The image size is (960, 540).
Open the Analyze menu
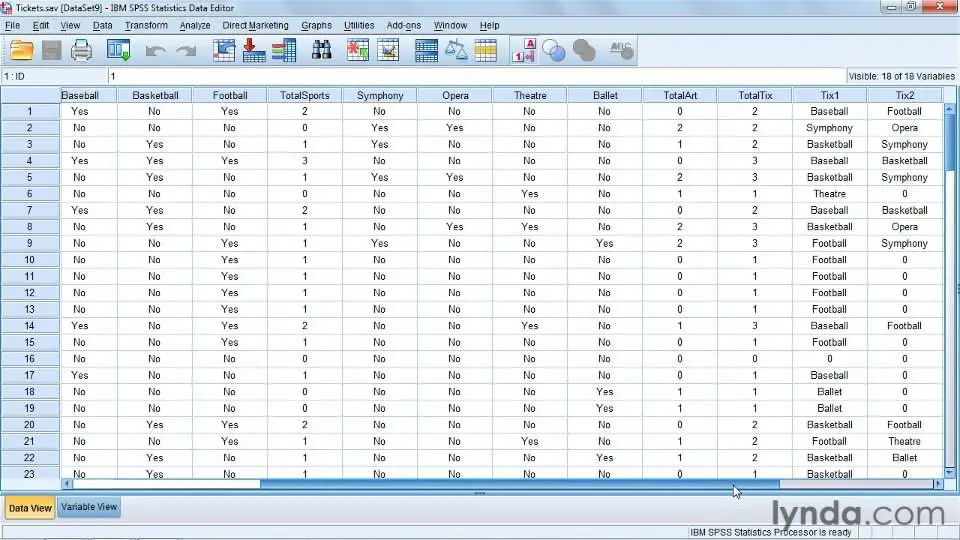pyautogui.click(x=195, y=25)
